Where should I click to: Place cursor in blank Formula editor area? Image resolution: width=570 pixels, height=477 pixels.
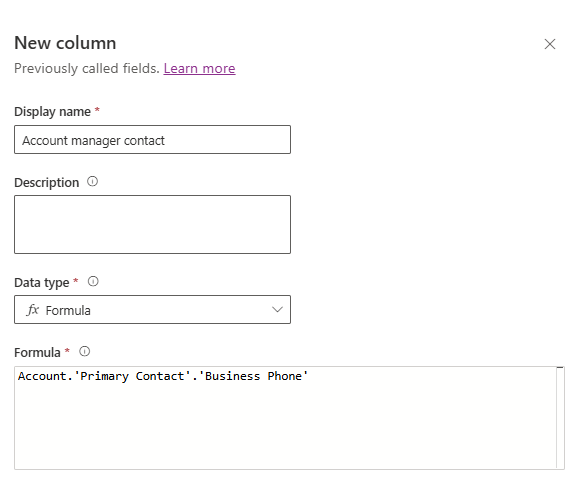point(285,426)
